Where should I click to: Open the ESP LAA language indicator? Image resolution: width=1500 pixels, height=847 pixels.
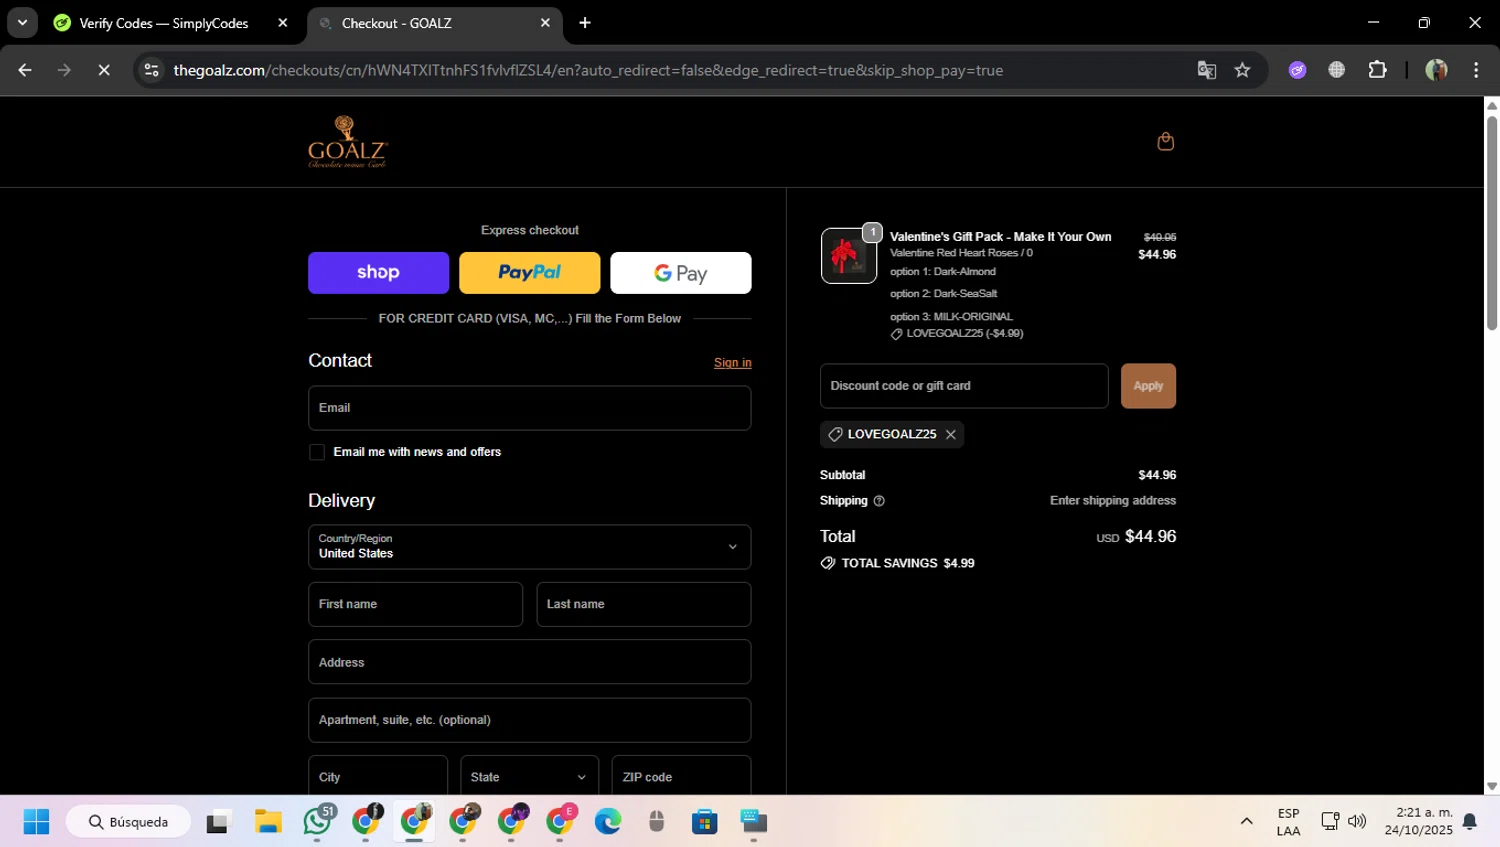pos(1288,822)
